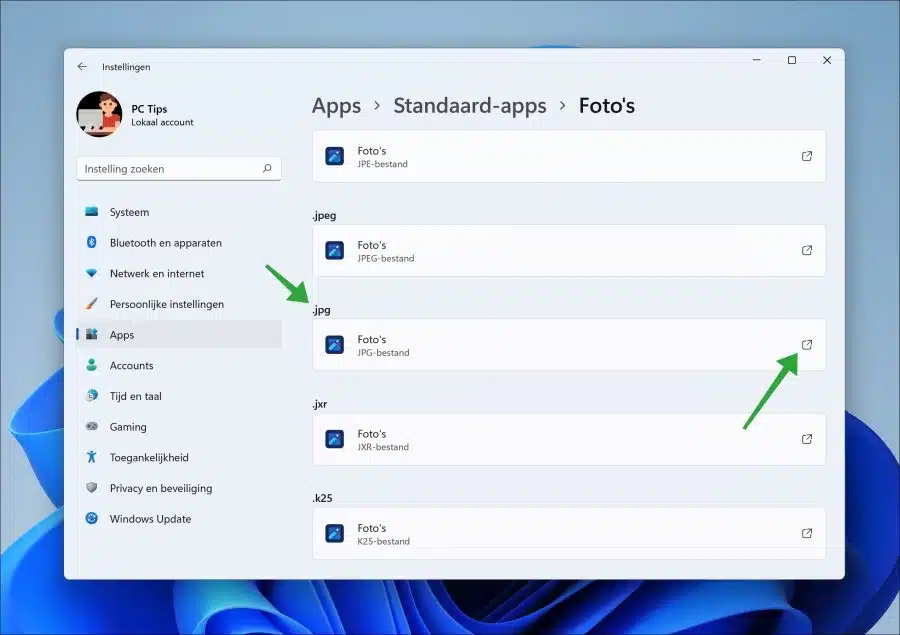Select Apps in sidebar
The width and height of the screenshot is (900, 635).
[179, 335]
